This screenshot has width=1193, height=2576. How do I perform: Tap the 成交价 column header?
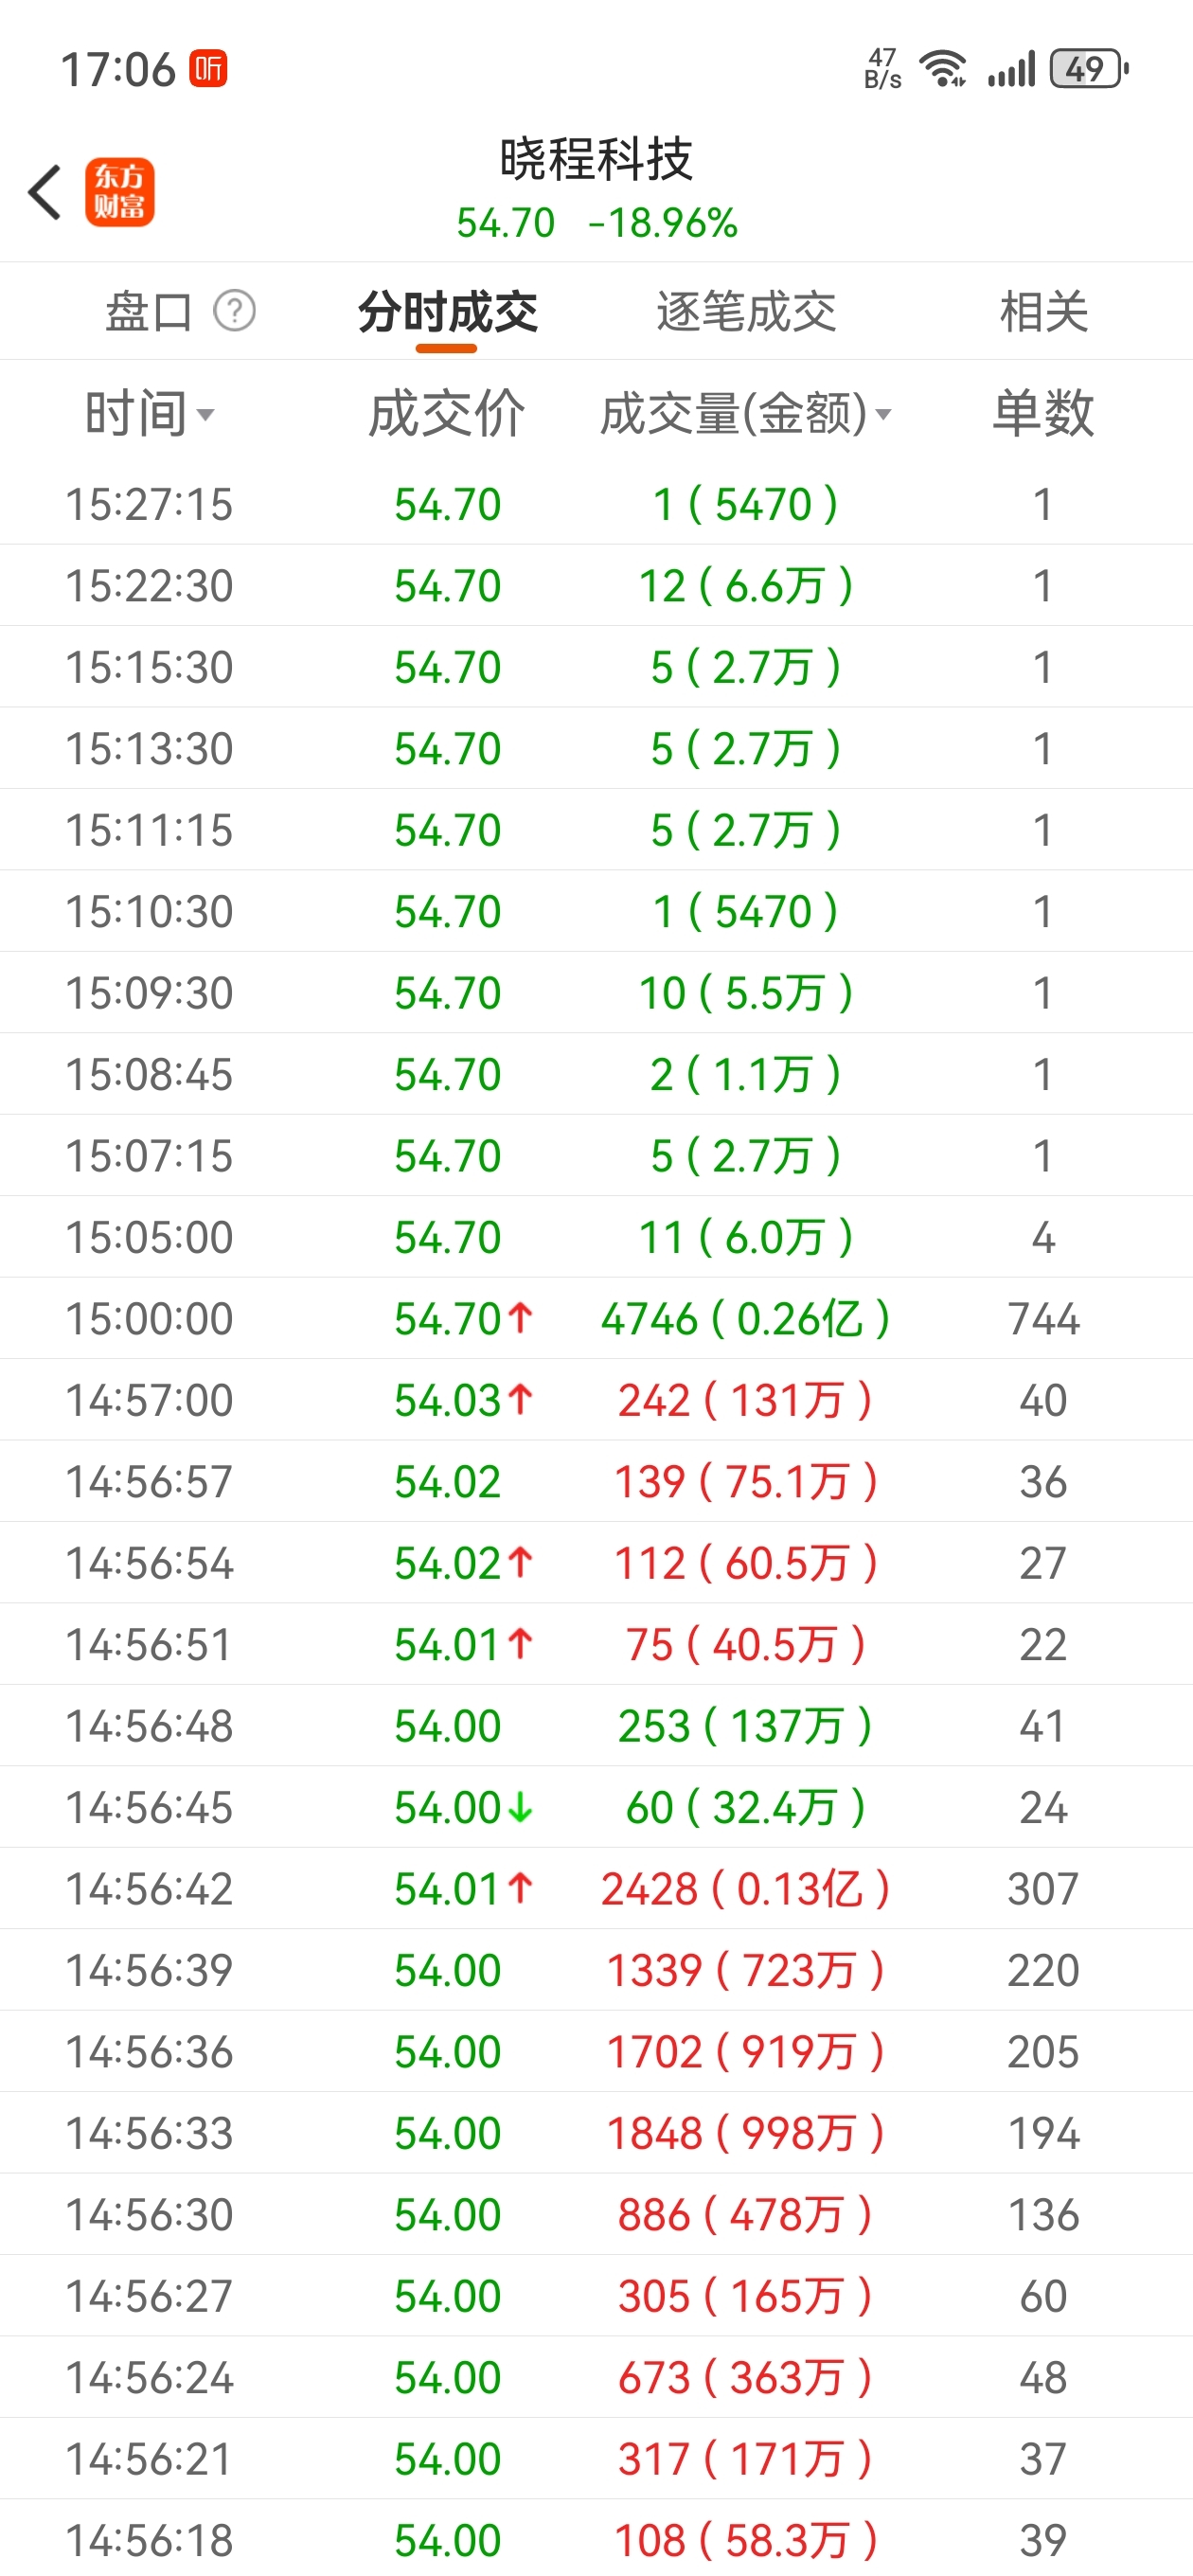446,414
